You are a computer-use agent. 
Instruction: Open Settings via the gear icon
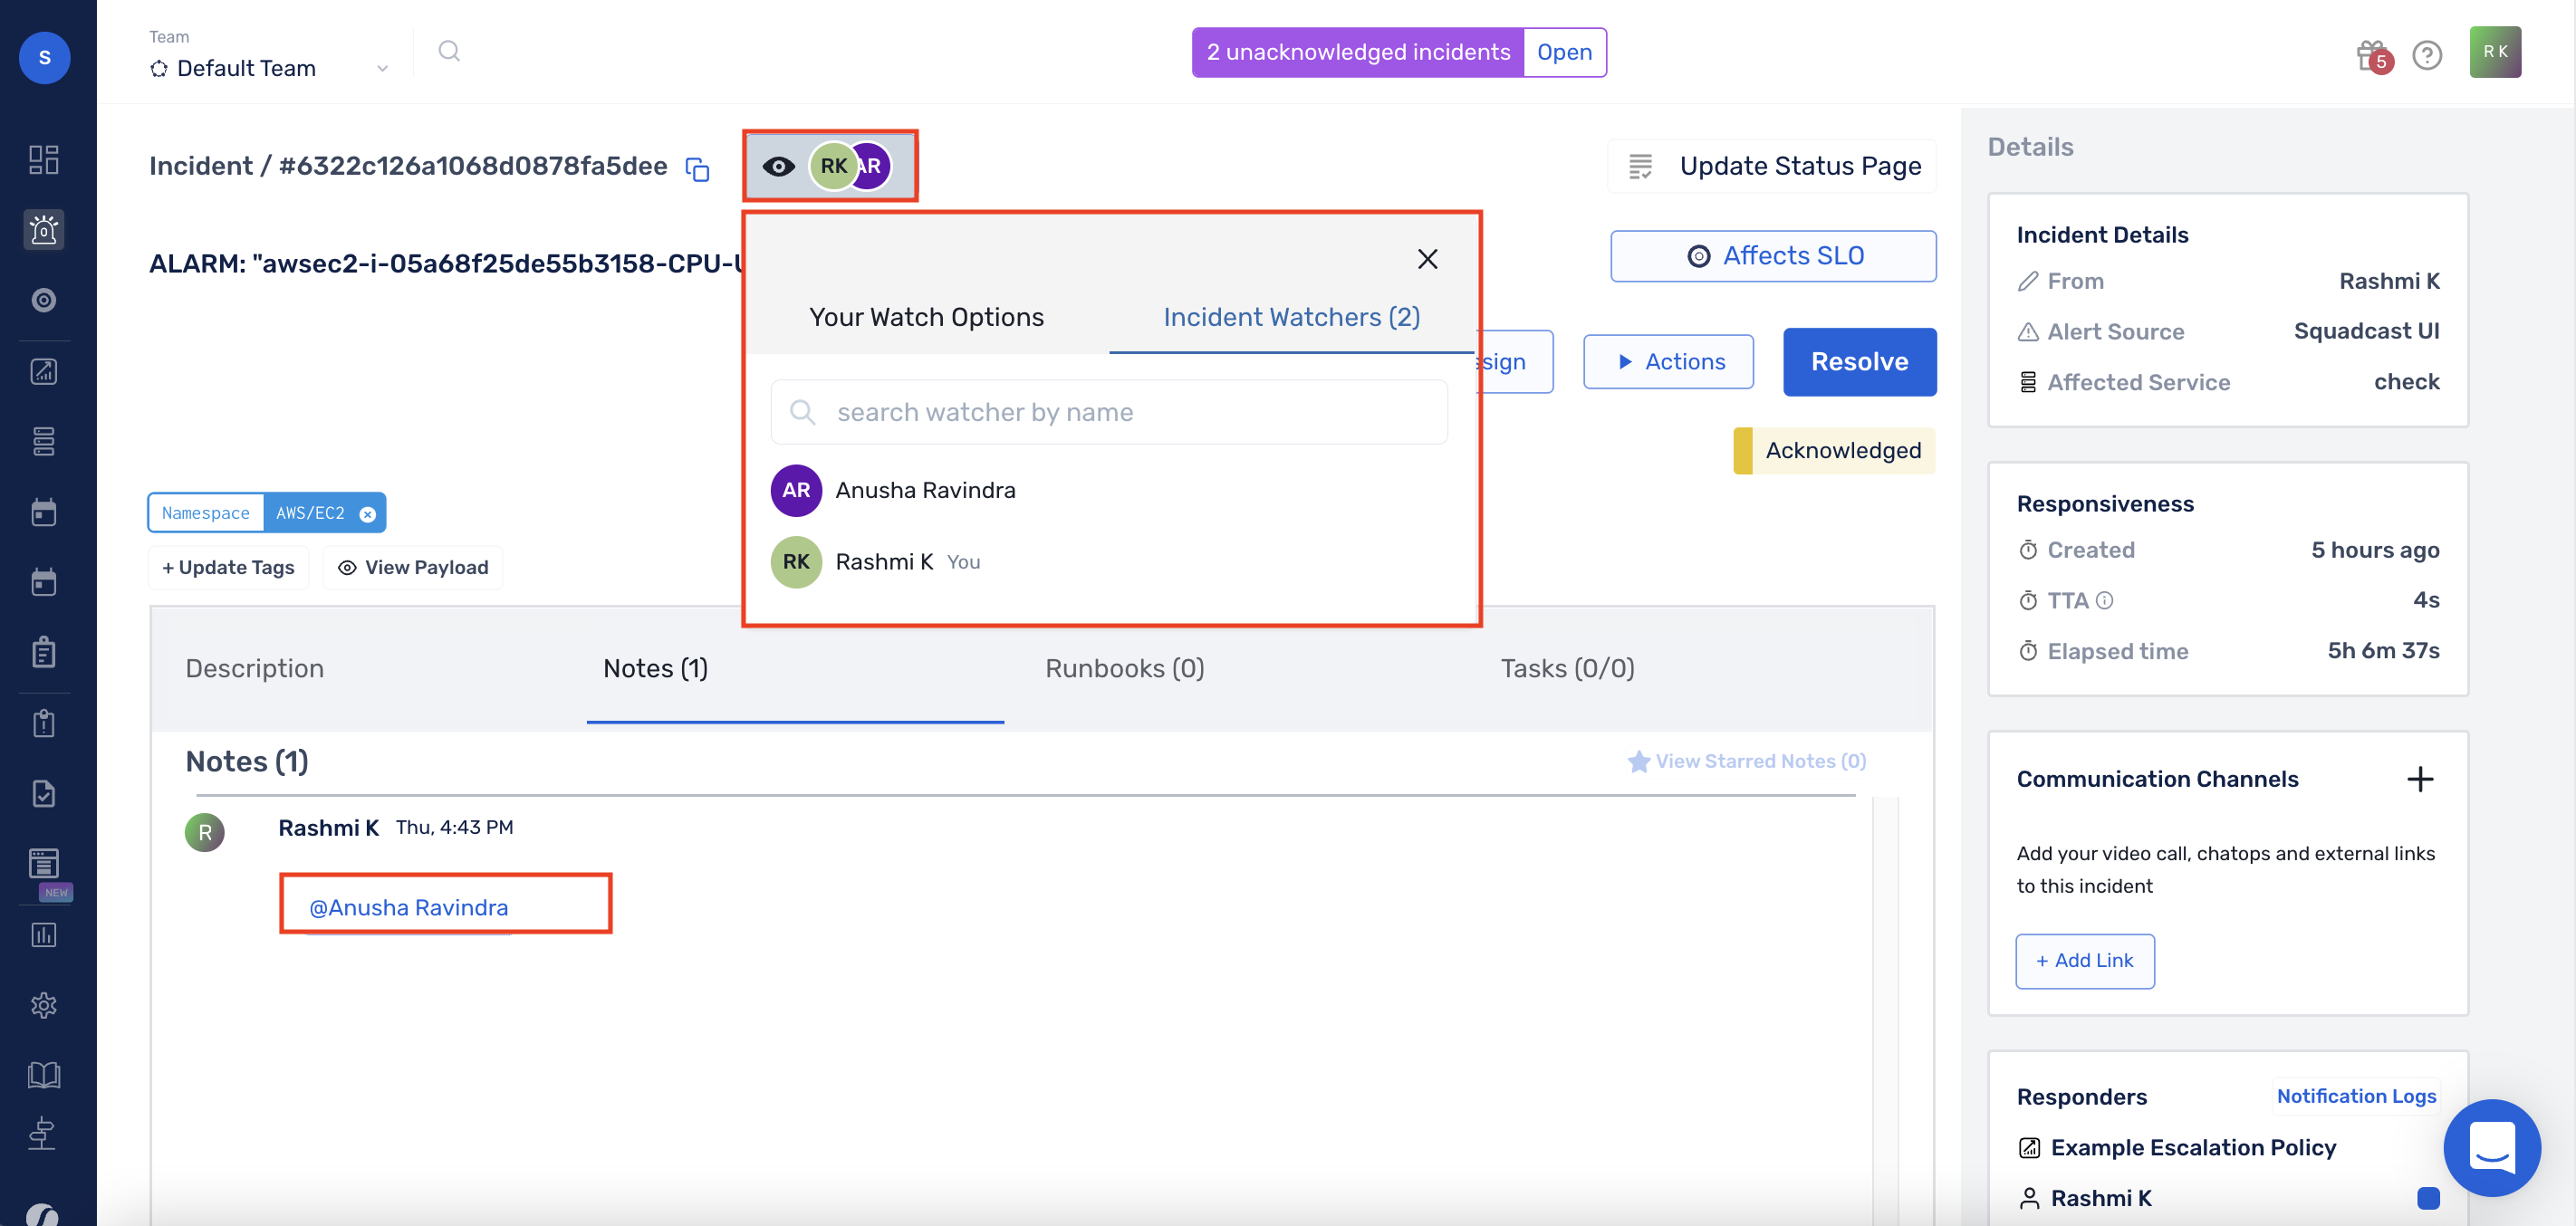click(44, 1005)
